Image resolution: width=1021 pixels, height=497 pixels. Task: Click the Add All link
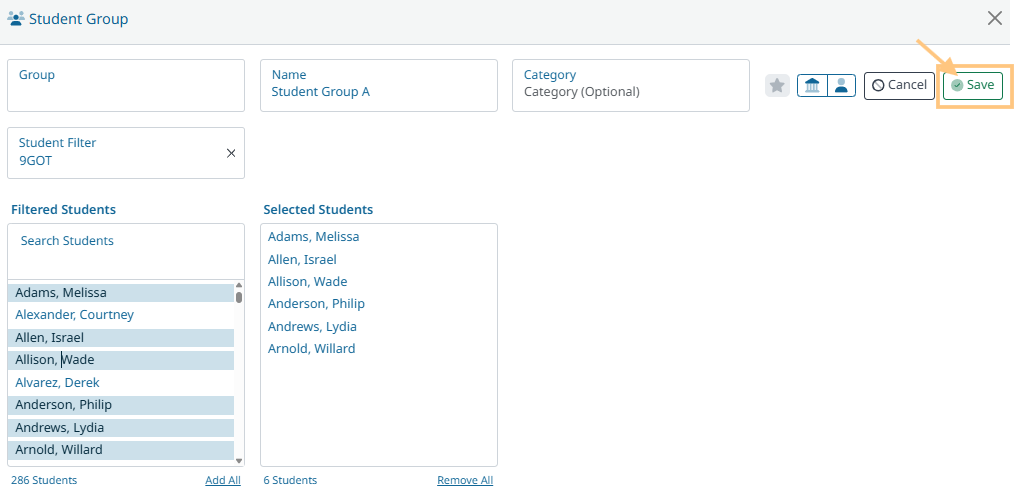(222, 481)
